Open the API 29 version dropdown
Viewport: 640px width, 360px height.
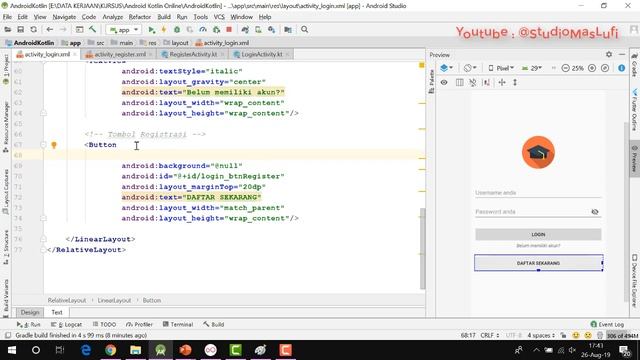[x=532, y=68]
